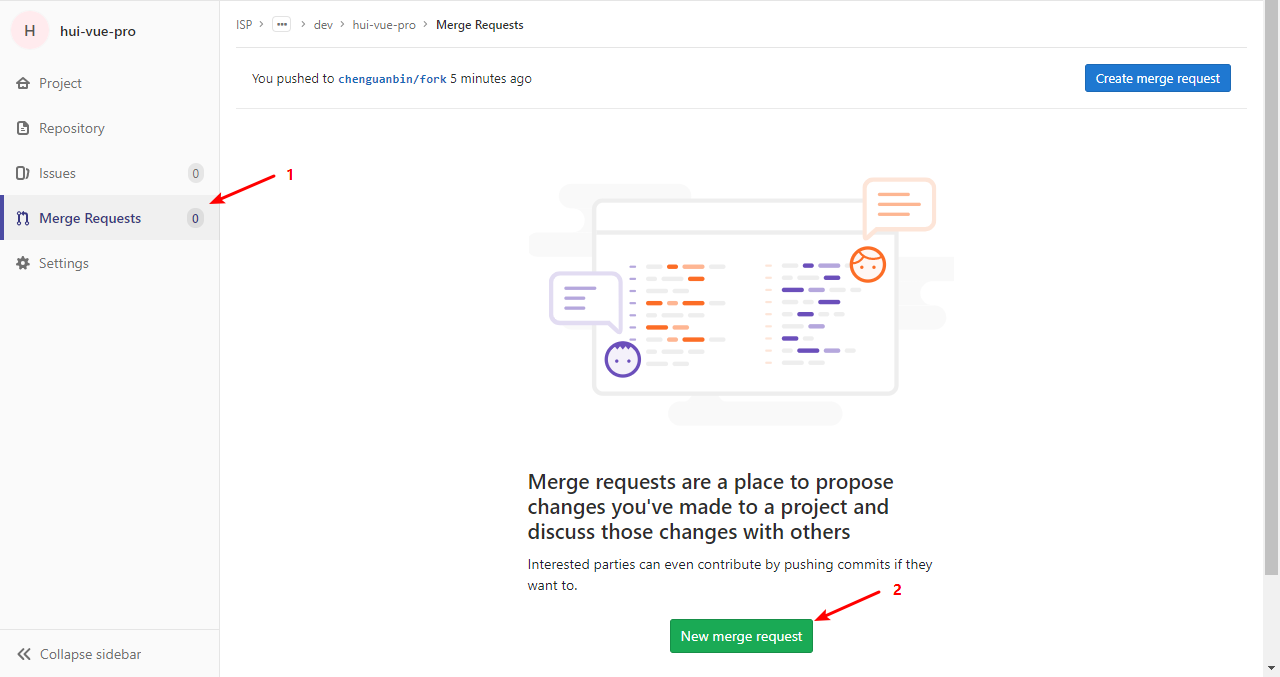Click the Issues count badge
Screen dimensions: 1280x677
[x=196, y=174]
